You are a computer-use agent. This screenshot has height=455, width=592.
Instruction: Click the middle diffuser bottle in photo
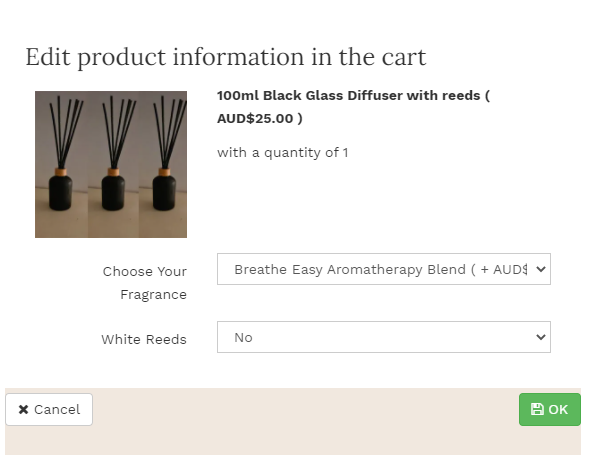pyautogui.click(x=113, y=189)
